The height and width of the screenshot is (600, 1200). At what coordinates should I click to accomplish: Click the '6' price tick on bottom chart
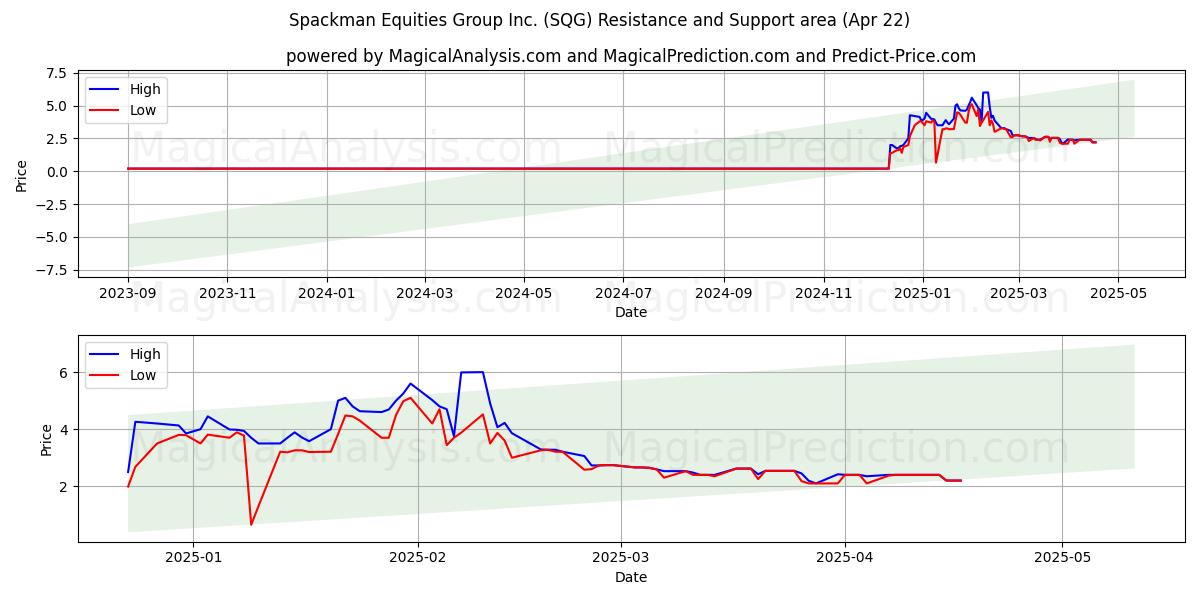pyautogui.click(x=62, y=373)
